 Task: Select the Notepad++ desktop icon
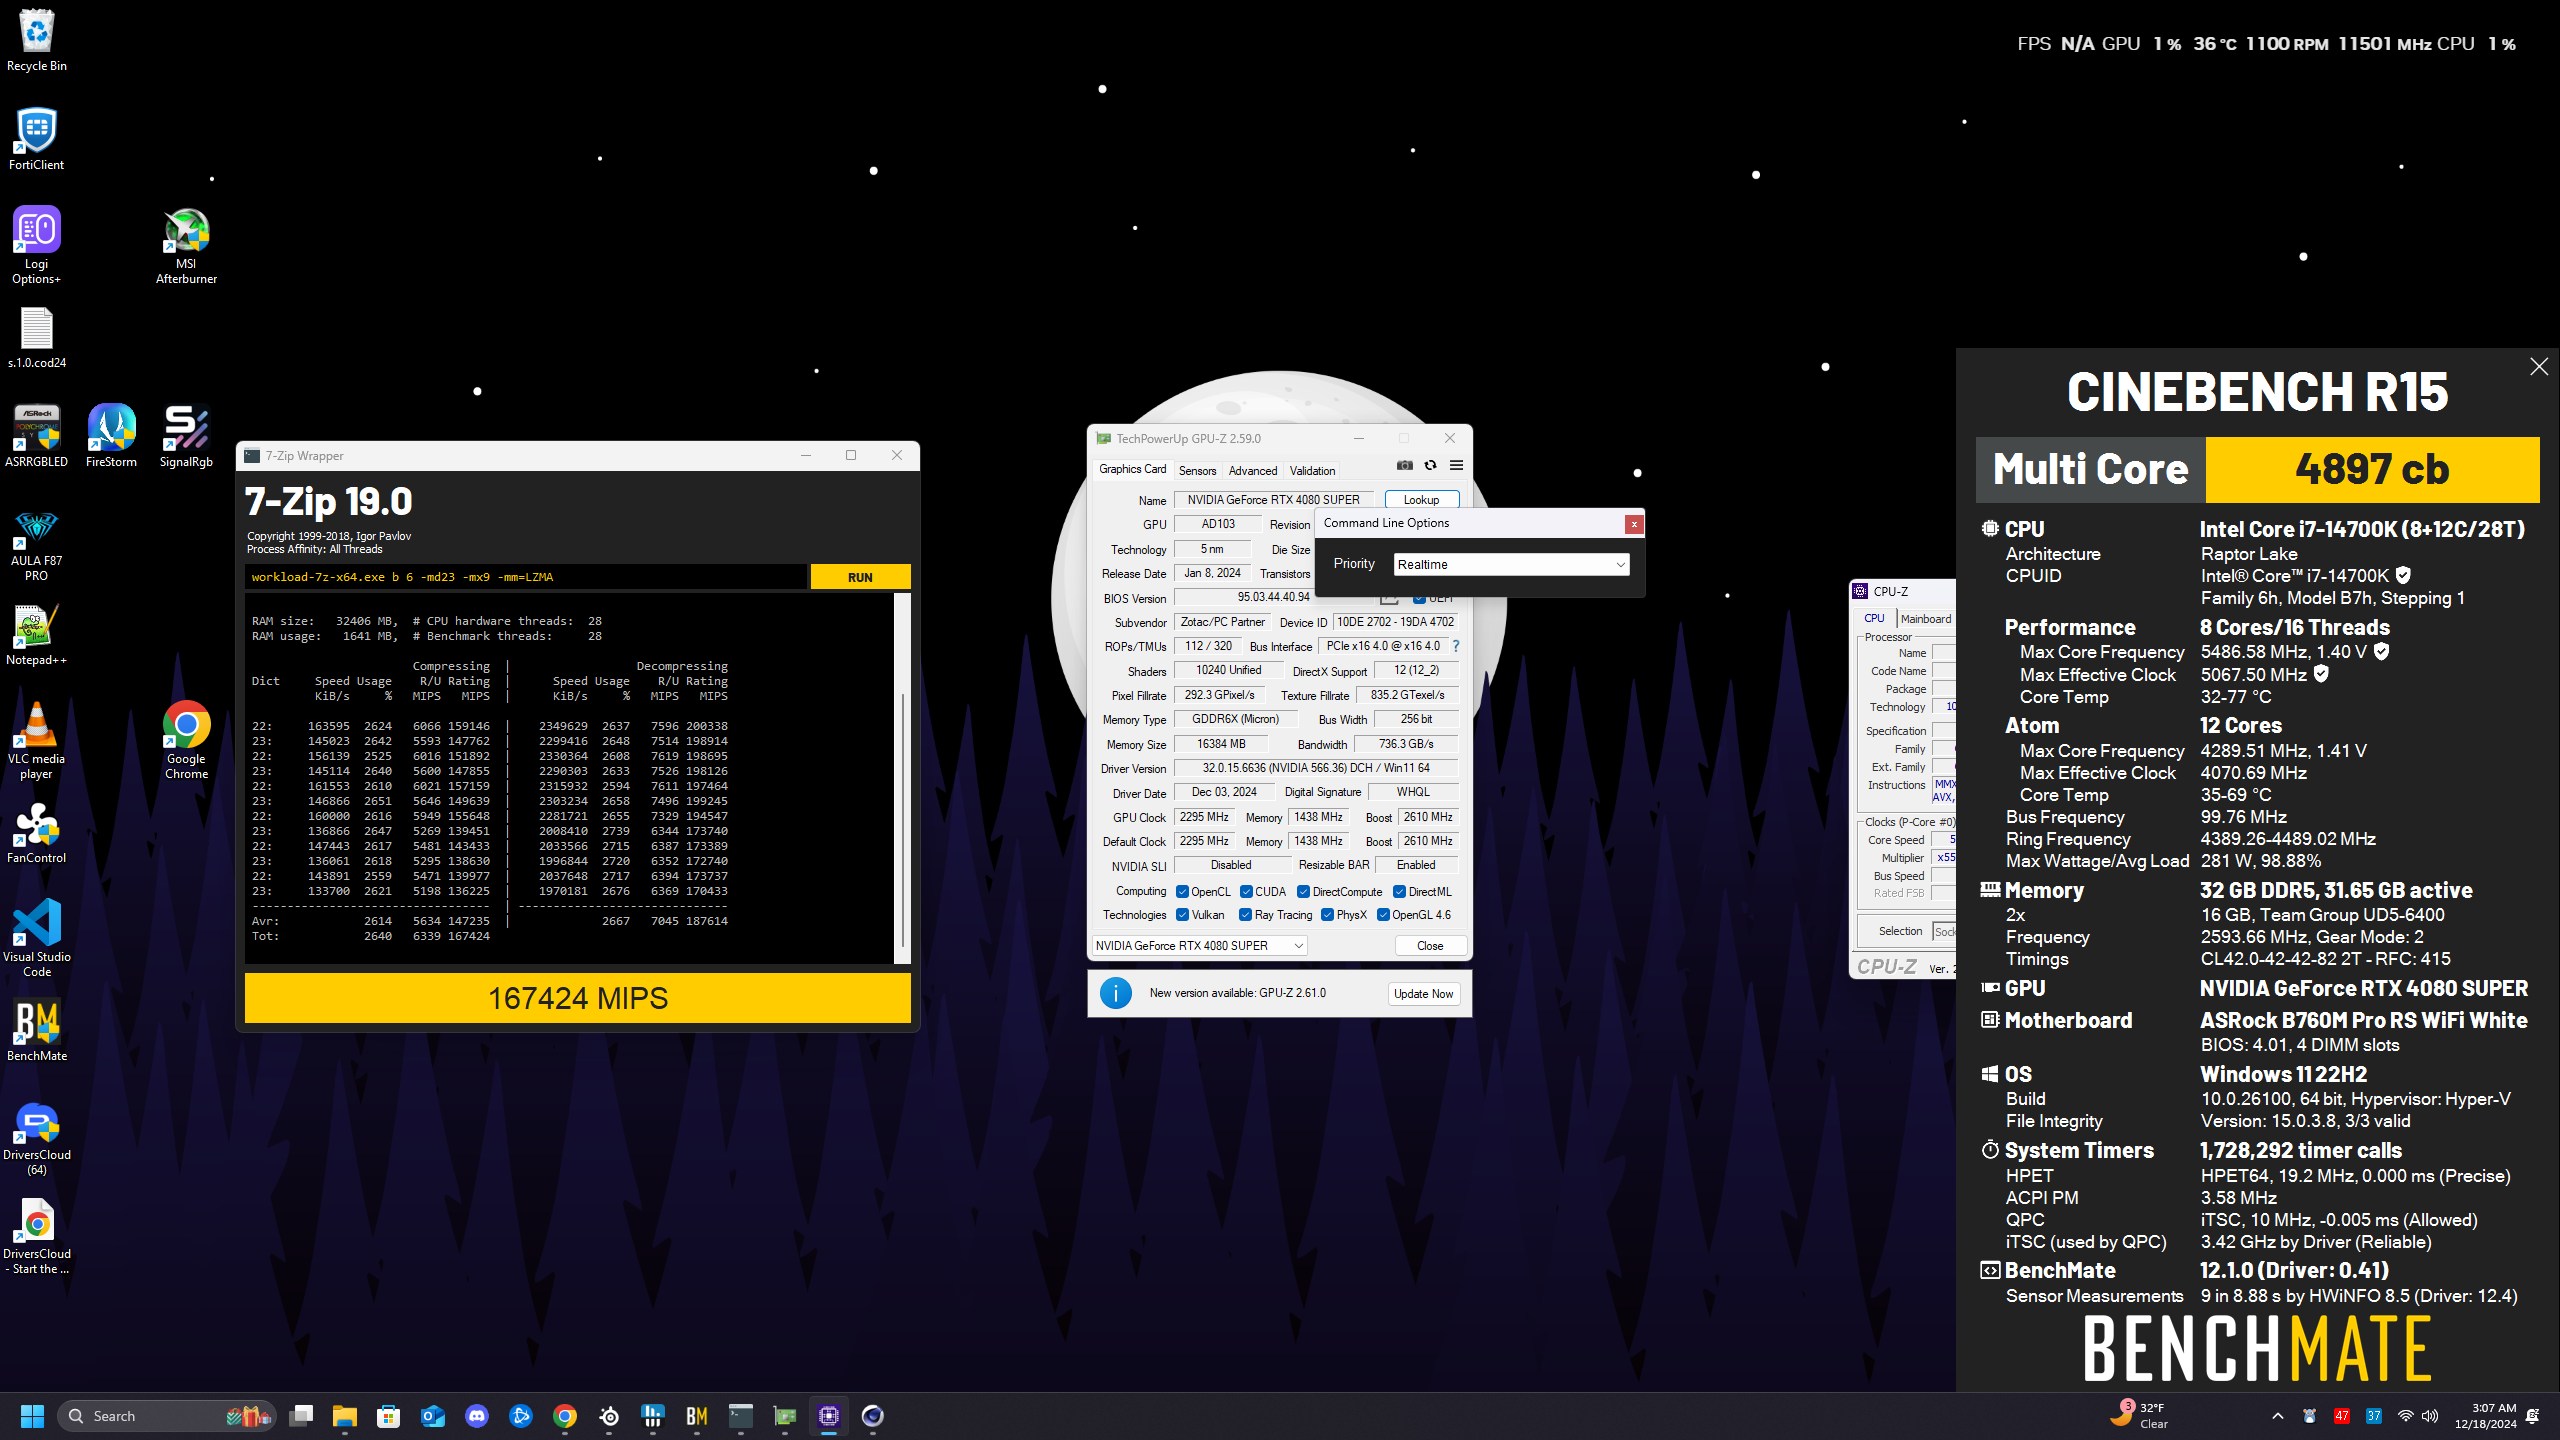tap(37, 635)
